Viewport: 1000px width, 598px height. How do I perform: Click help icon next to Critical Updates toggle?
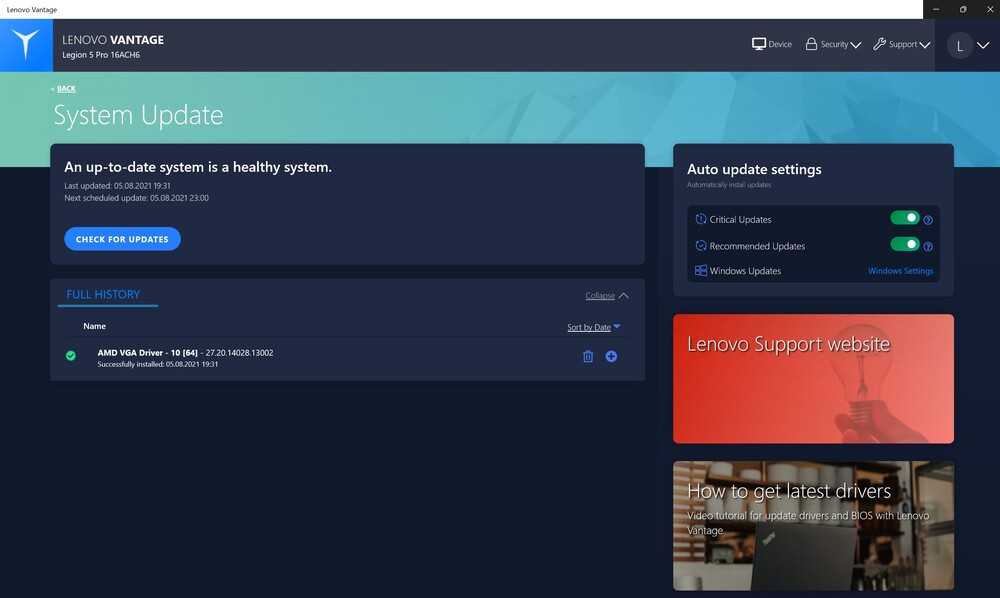pyautogui.click(x=928, y=220)
